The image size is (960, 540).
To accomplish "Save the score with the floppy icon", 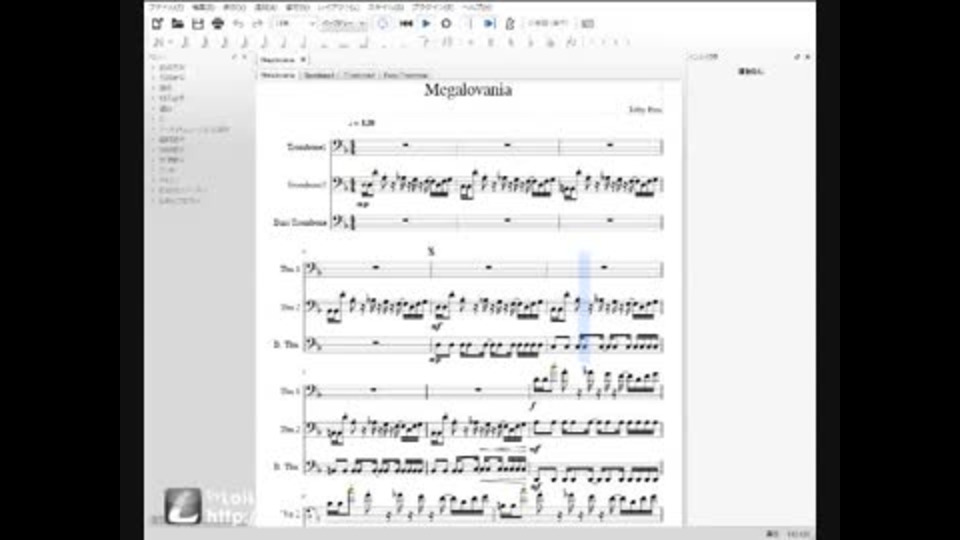I will click(x=198, y=24).
